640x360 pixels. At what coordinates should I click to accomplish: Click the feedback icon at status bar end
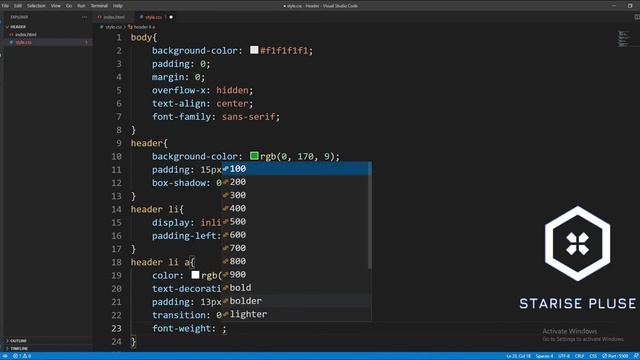(x=636, y=356)
